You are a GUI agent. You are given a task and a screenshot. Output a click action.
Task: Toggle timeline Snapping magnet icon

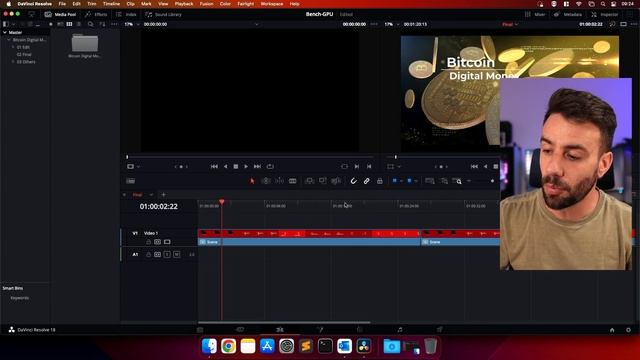[x=353, y=181]
